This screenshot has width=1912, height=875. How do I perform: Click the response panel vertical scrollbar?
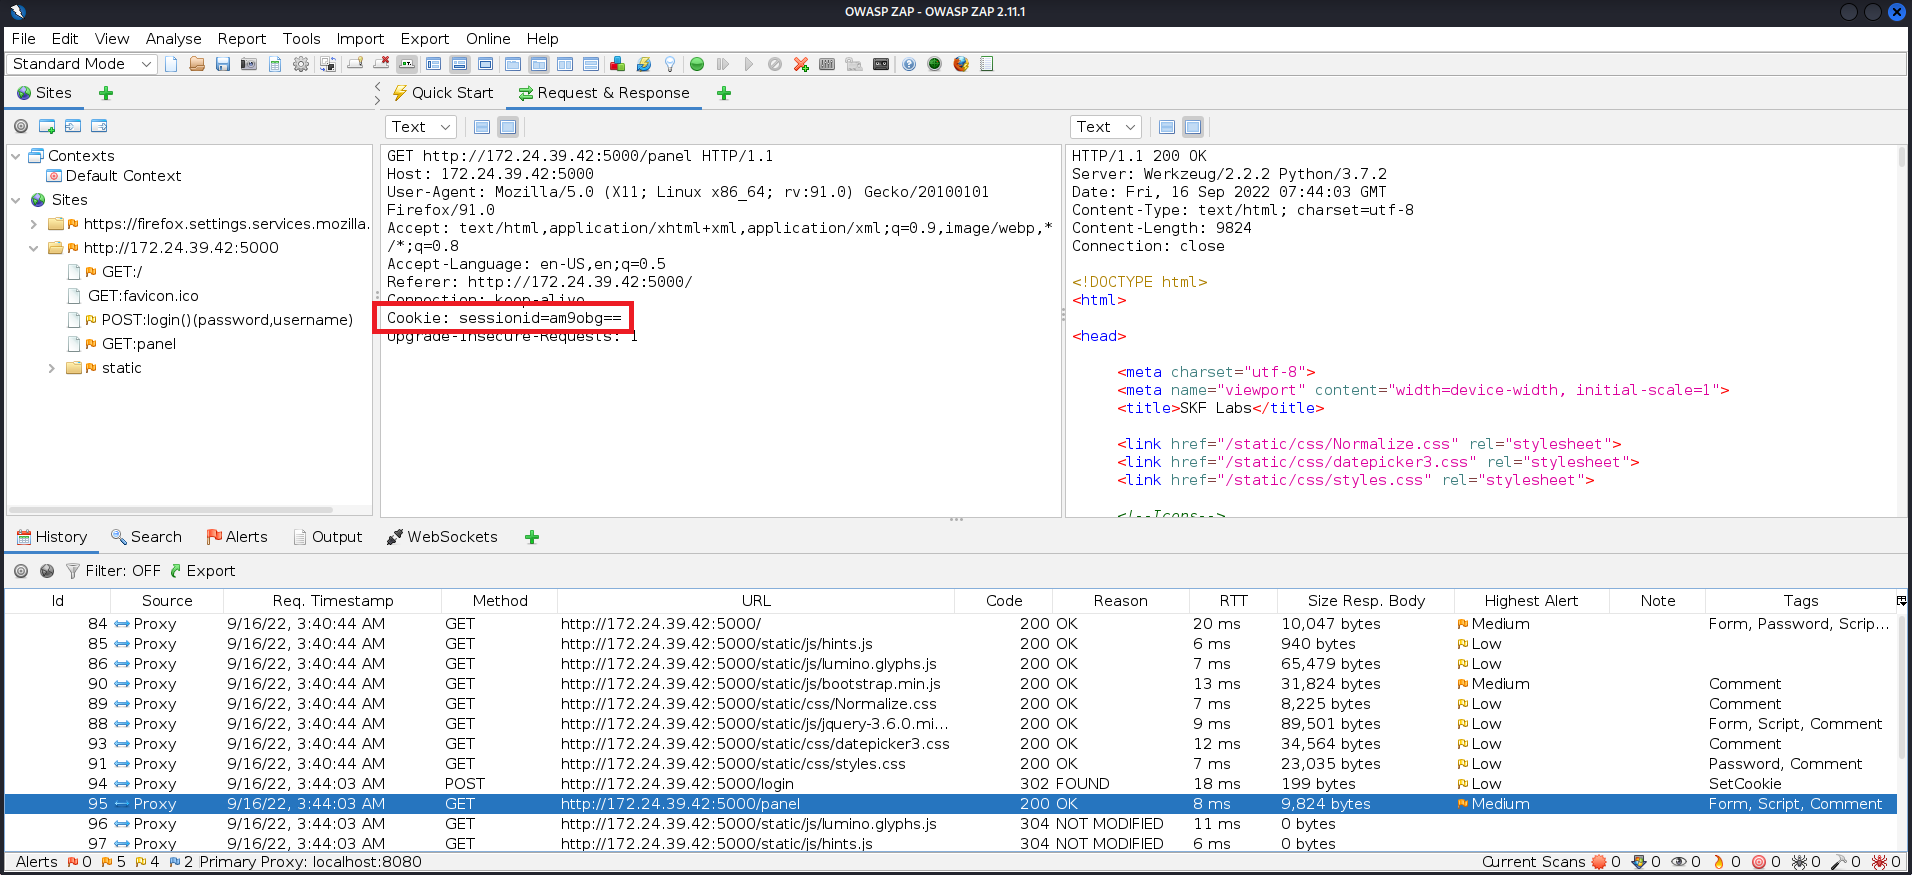[1902, 156]
